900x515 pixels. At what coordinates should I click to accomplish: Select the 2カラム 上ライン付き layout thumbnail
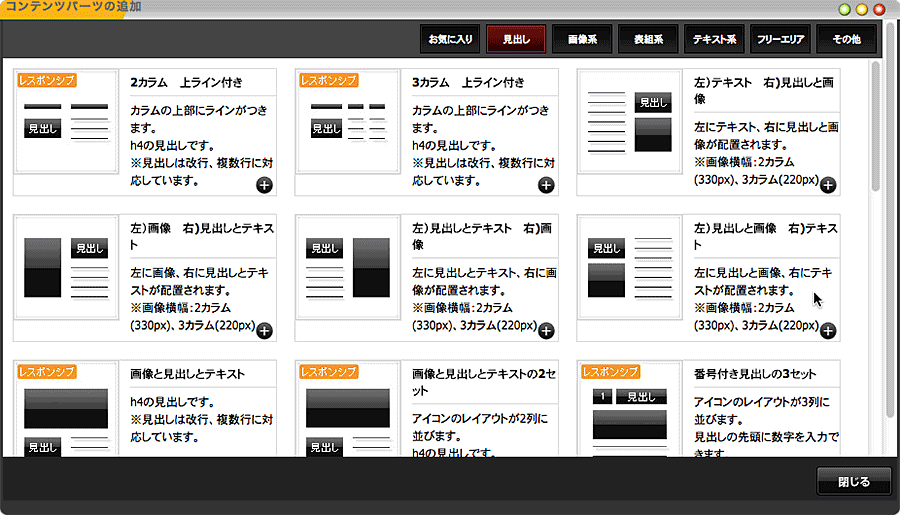[67, 121]
